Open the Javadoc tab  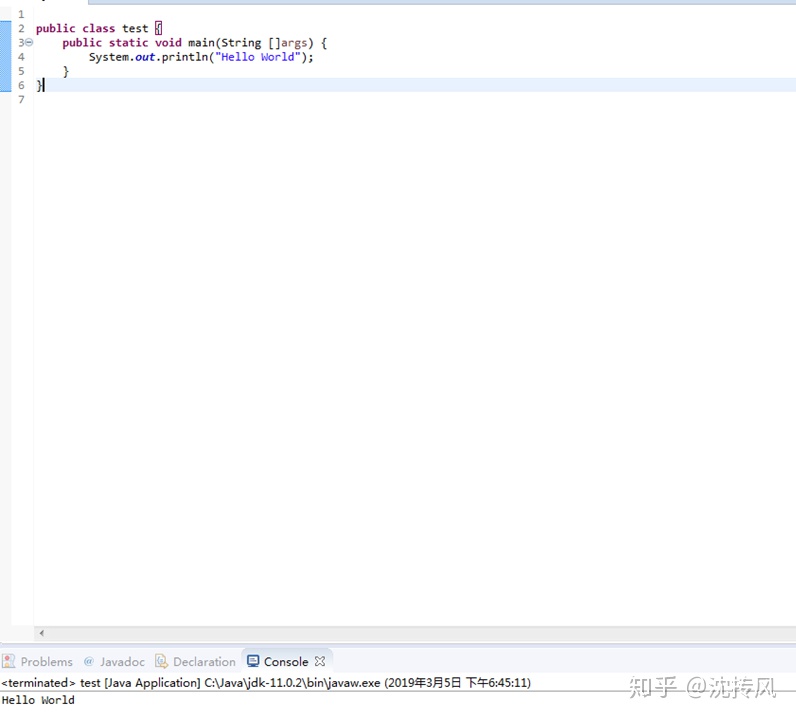tap(114, 662)
